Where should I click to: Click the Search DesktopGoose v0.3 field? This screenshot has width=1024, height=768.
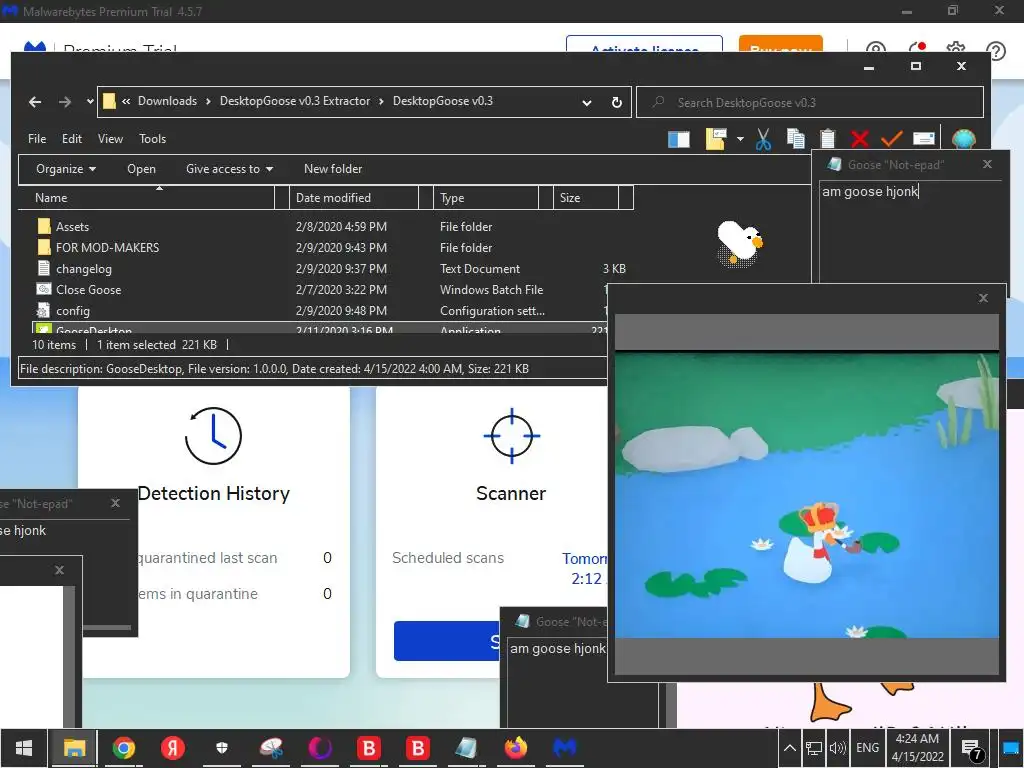[810, 103]
